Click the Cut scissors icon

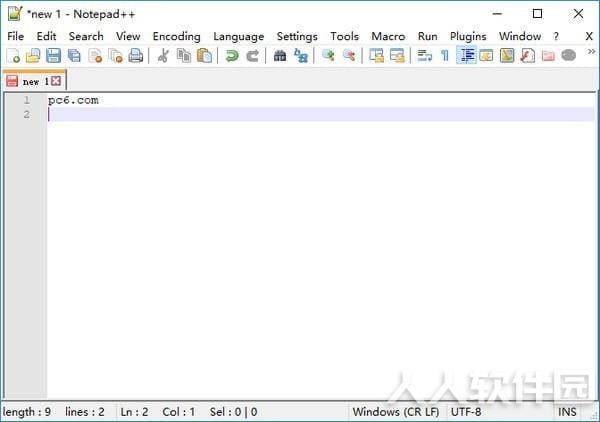click(x=163, y=56)
